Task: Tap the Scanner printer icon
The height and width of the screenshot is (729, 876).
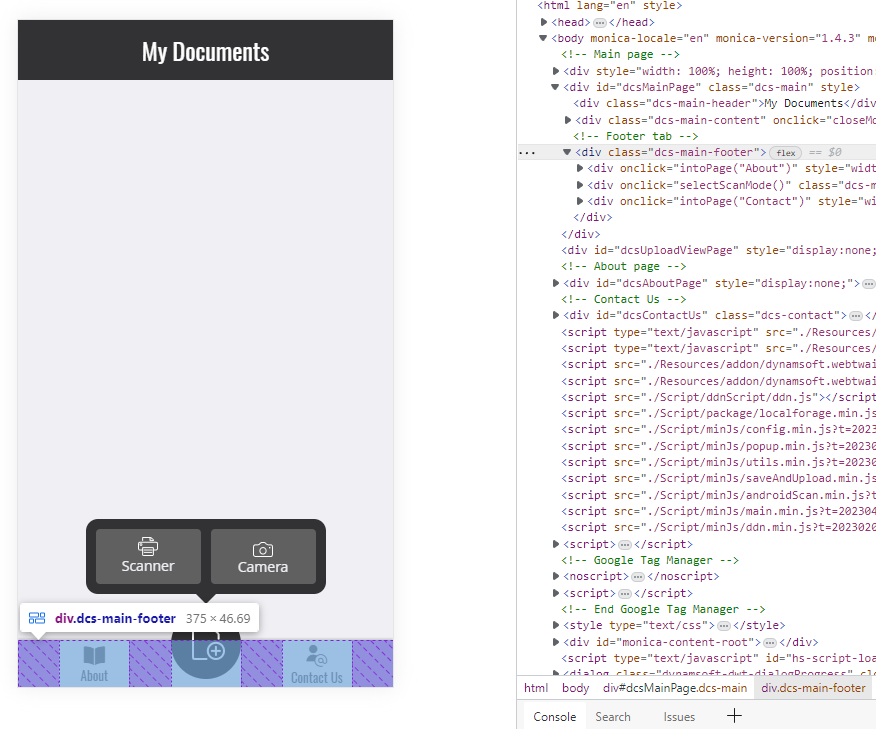Action: tap(148, 547)
